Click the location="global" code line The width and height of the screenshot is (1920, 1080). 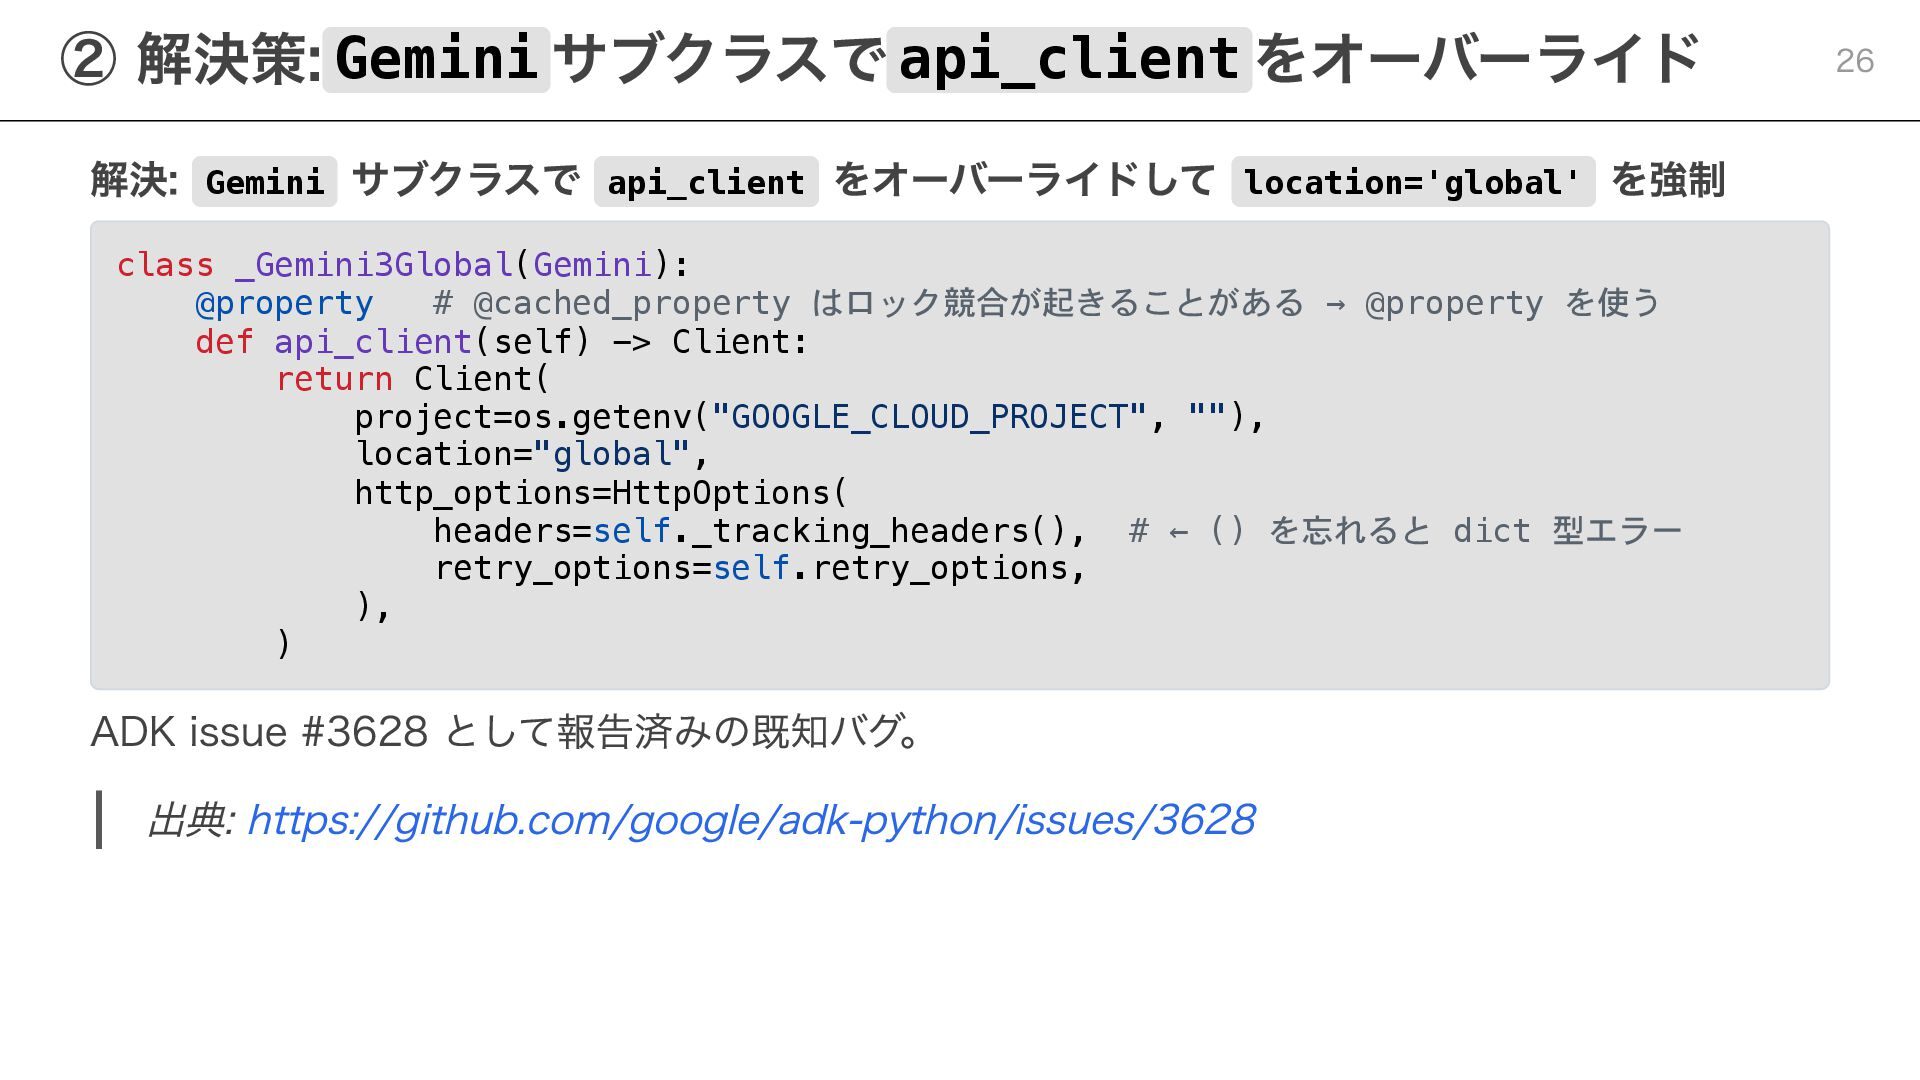point(531,455)
